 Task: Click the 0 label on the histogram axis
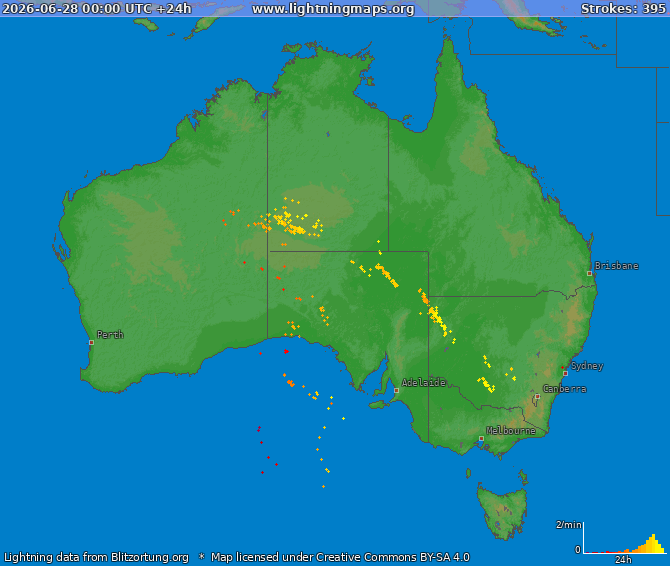(578, 550)
